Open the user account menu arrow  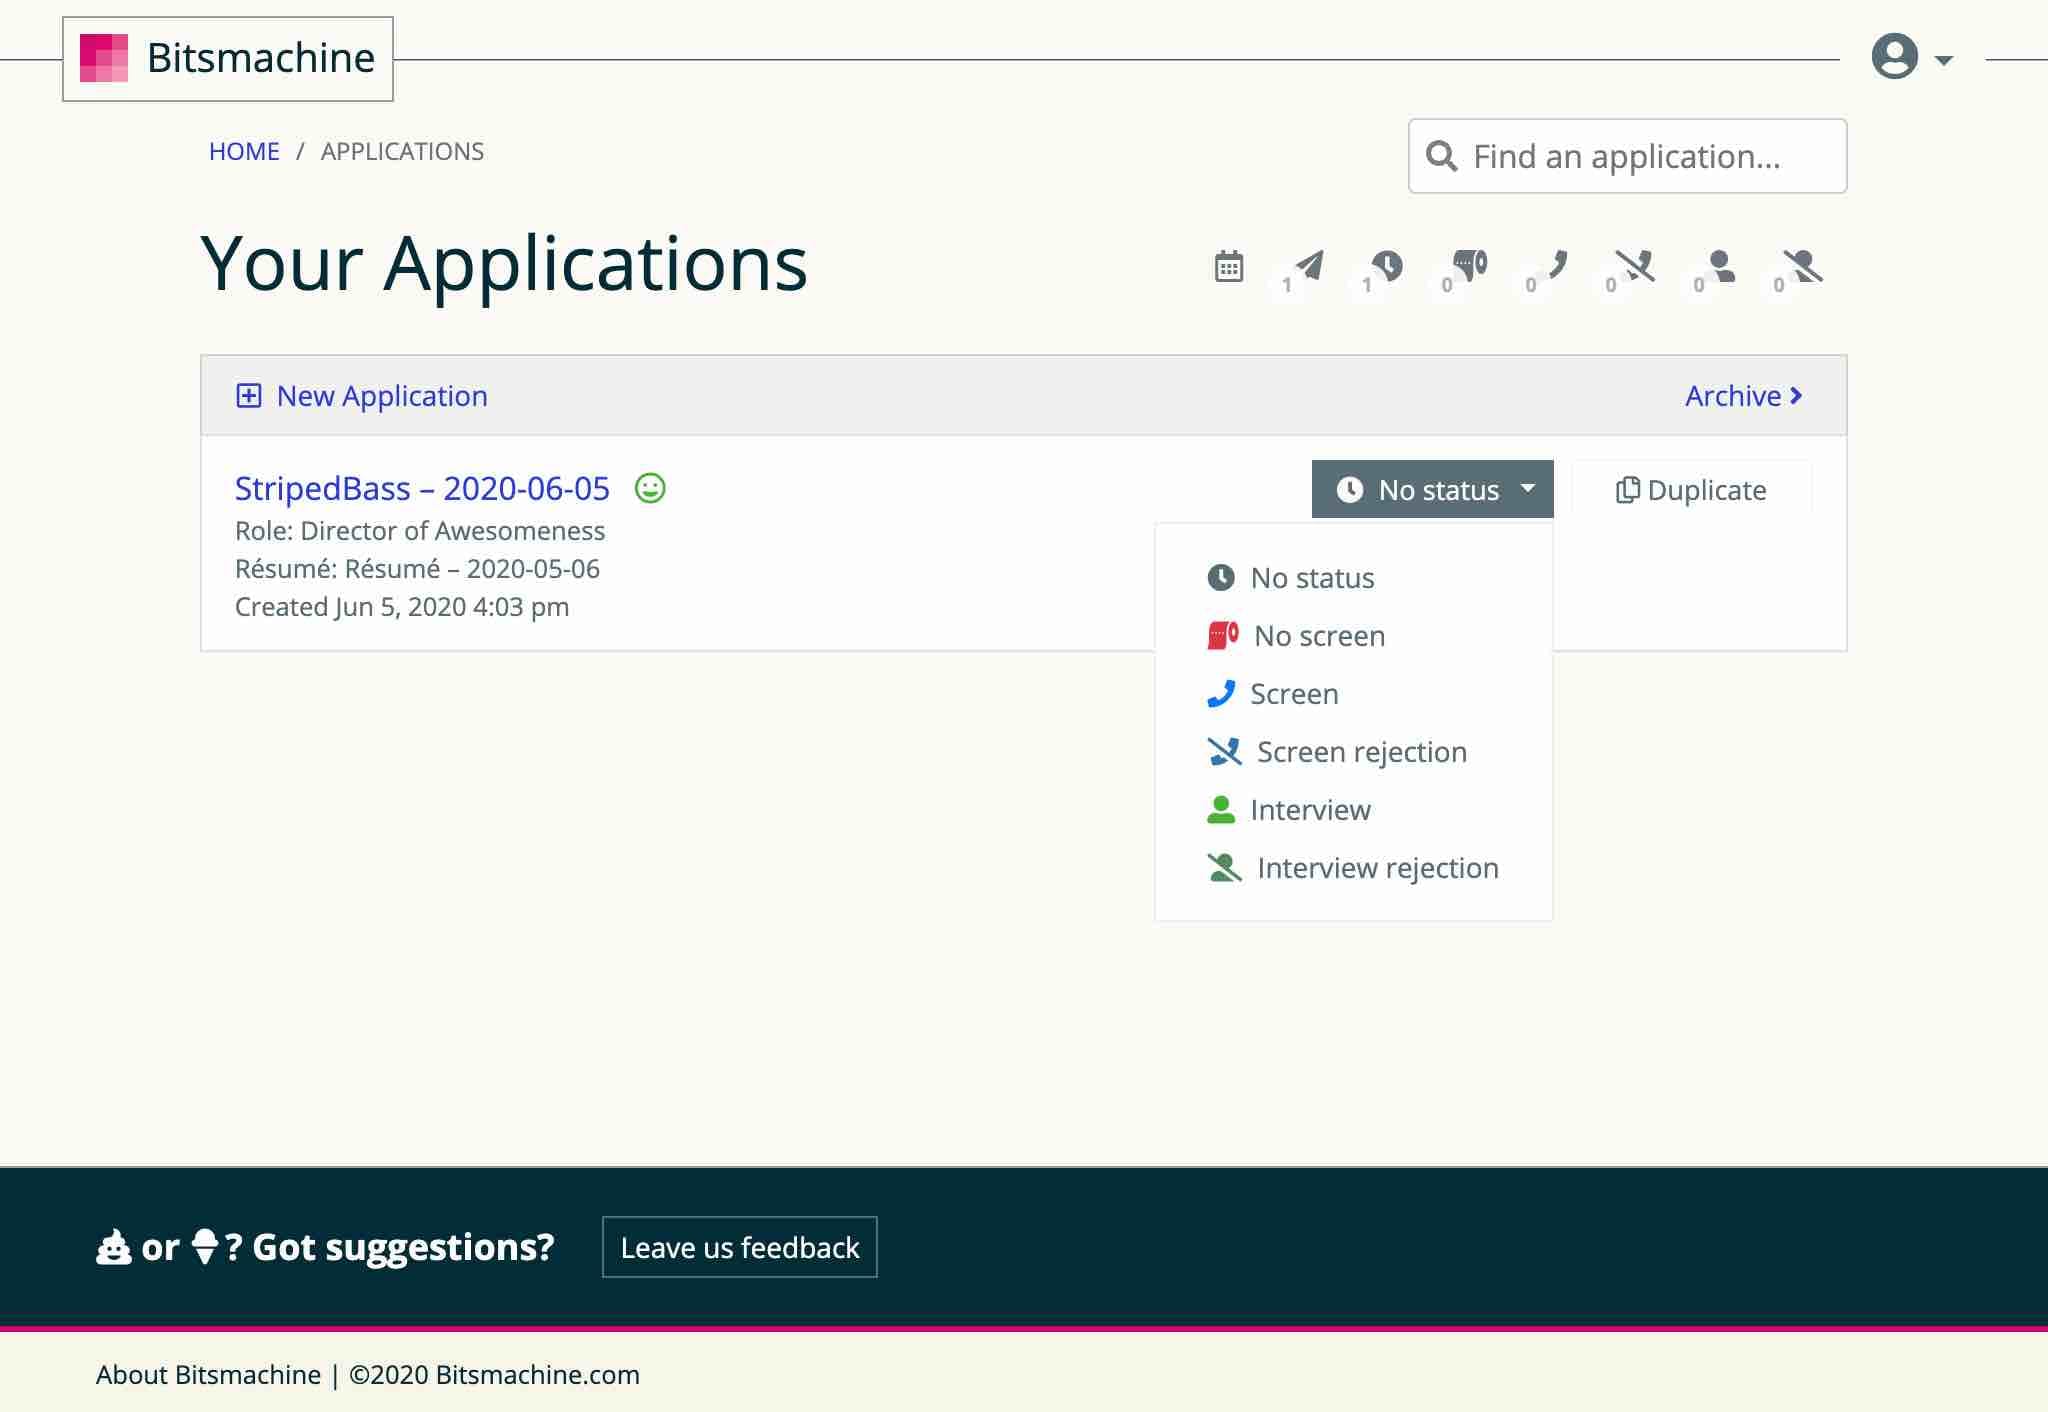point(1943,60)
